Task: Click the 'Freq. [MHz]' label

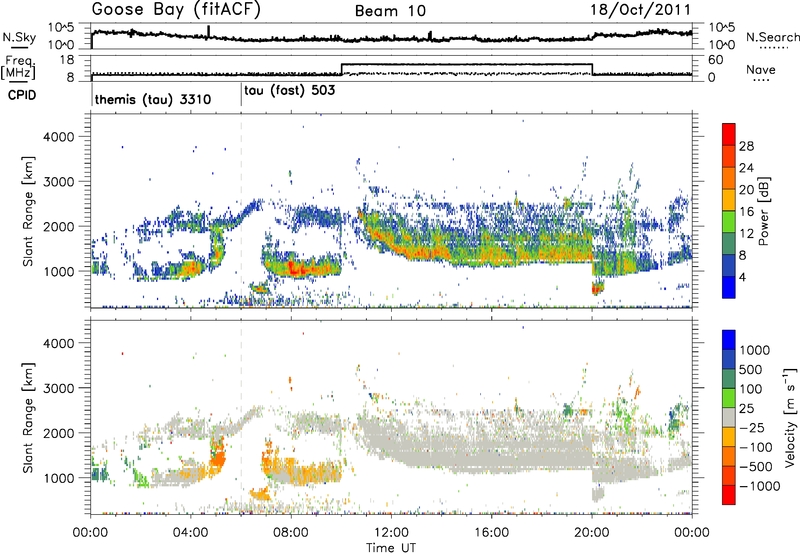Action: click(x=18, y=67)
